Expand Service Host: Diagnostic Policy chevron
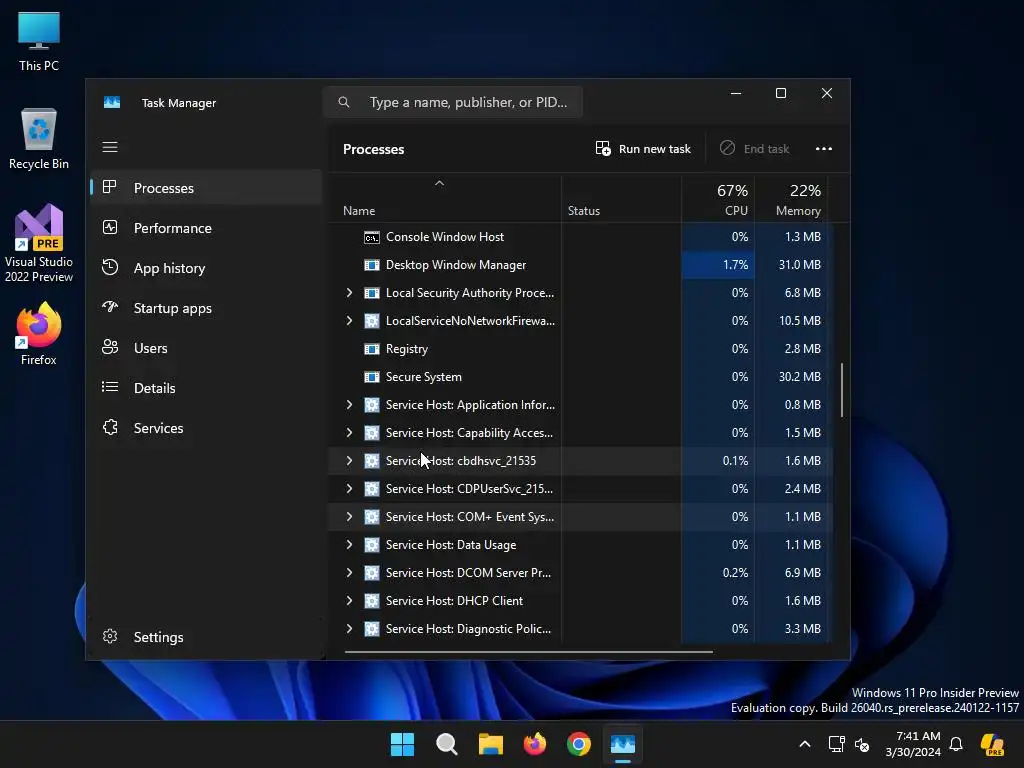 349,629
